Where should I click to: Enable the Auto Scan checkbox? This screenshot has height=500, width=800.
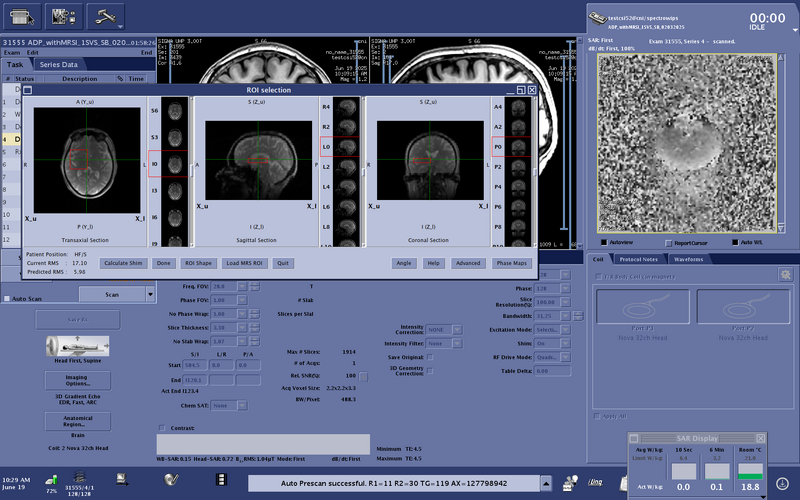[7, 298]
